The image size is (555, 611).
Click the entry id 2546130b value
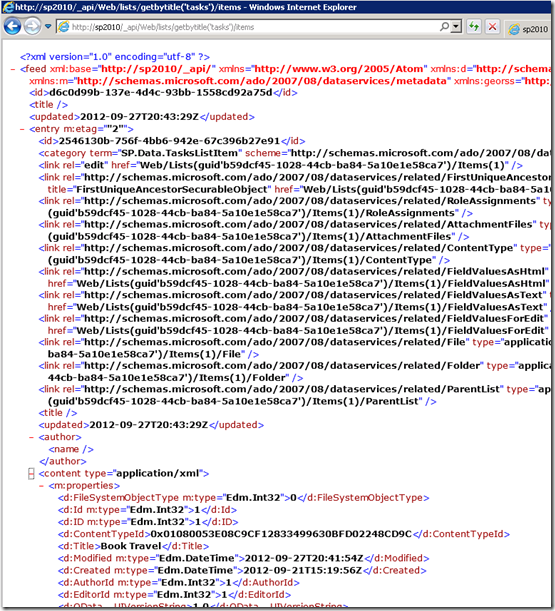click(x=169, y=141)
